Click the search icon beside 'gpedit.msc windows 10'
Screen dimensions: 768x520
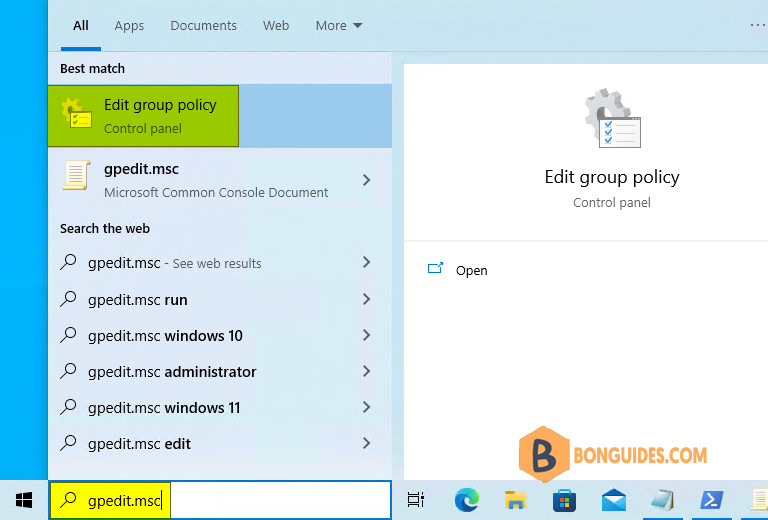[69, 335]
